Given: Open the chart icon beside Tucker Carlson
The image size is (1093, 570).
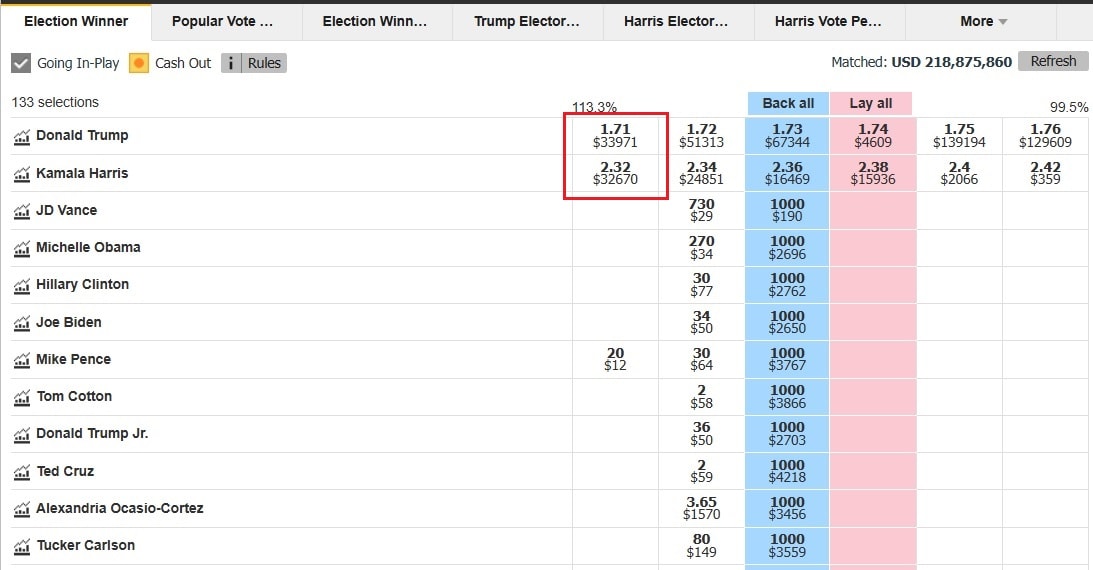Looking at the screenshot, I should click(x=22, y=546).
